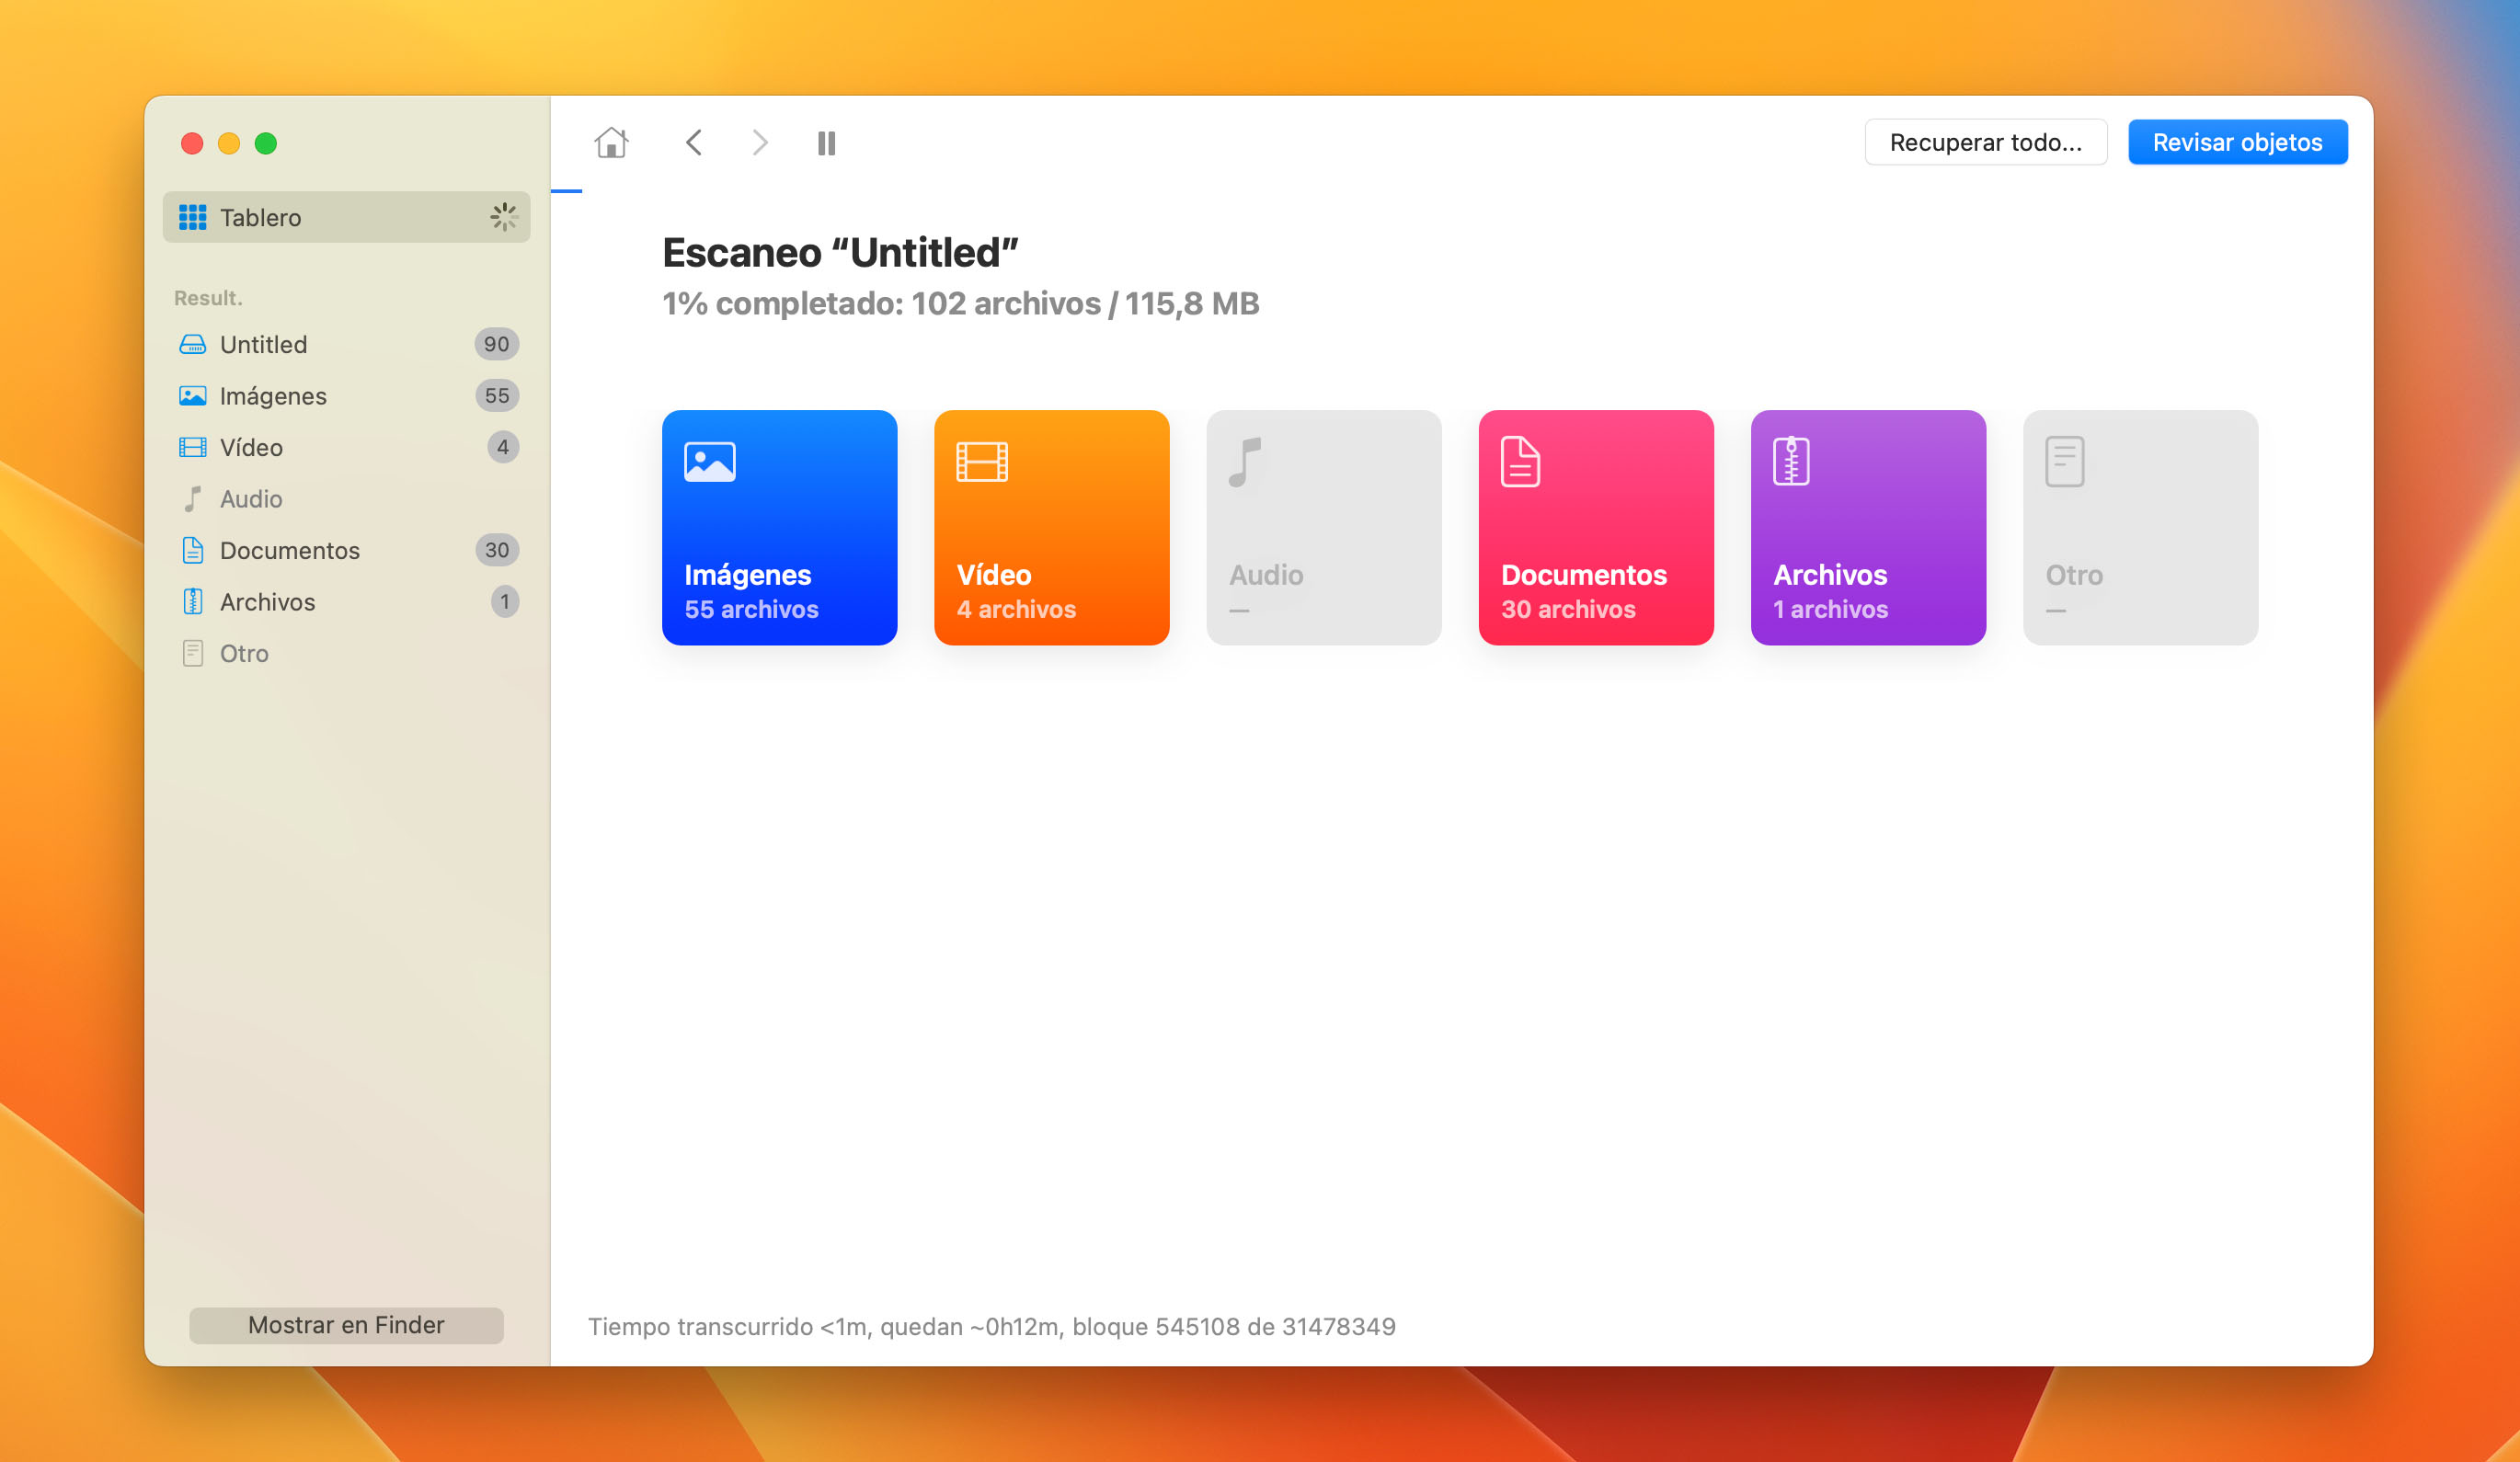Click Recuperar todo button

pos(1986,143)
